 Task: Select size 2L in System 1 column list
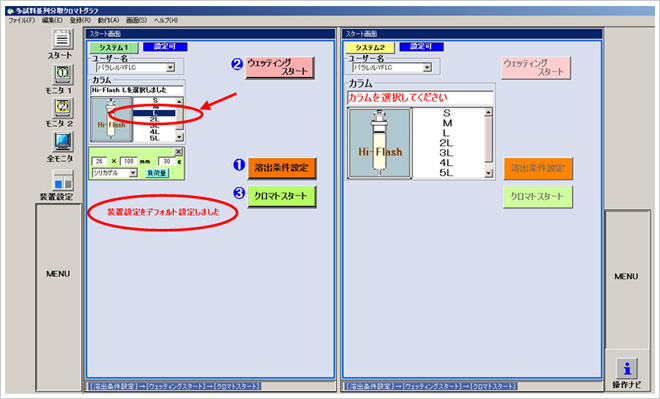[154, 120]
